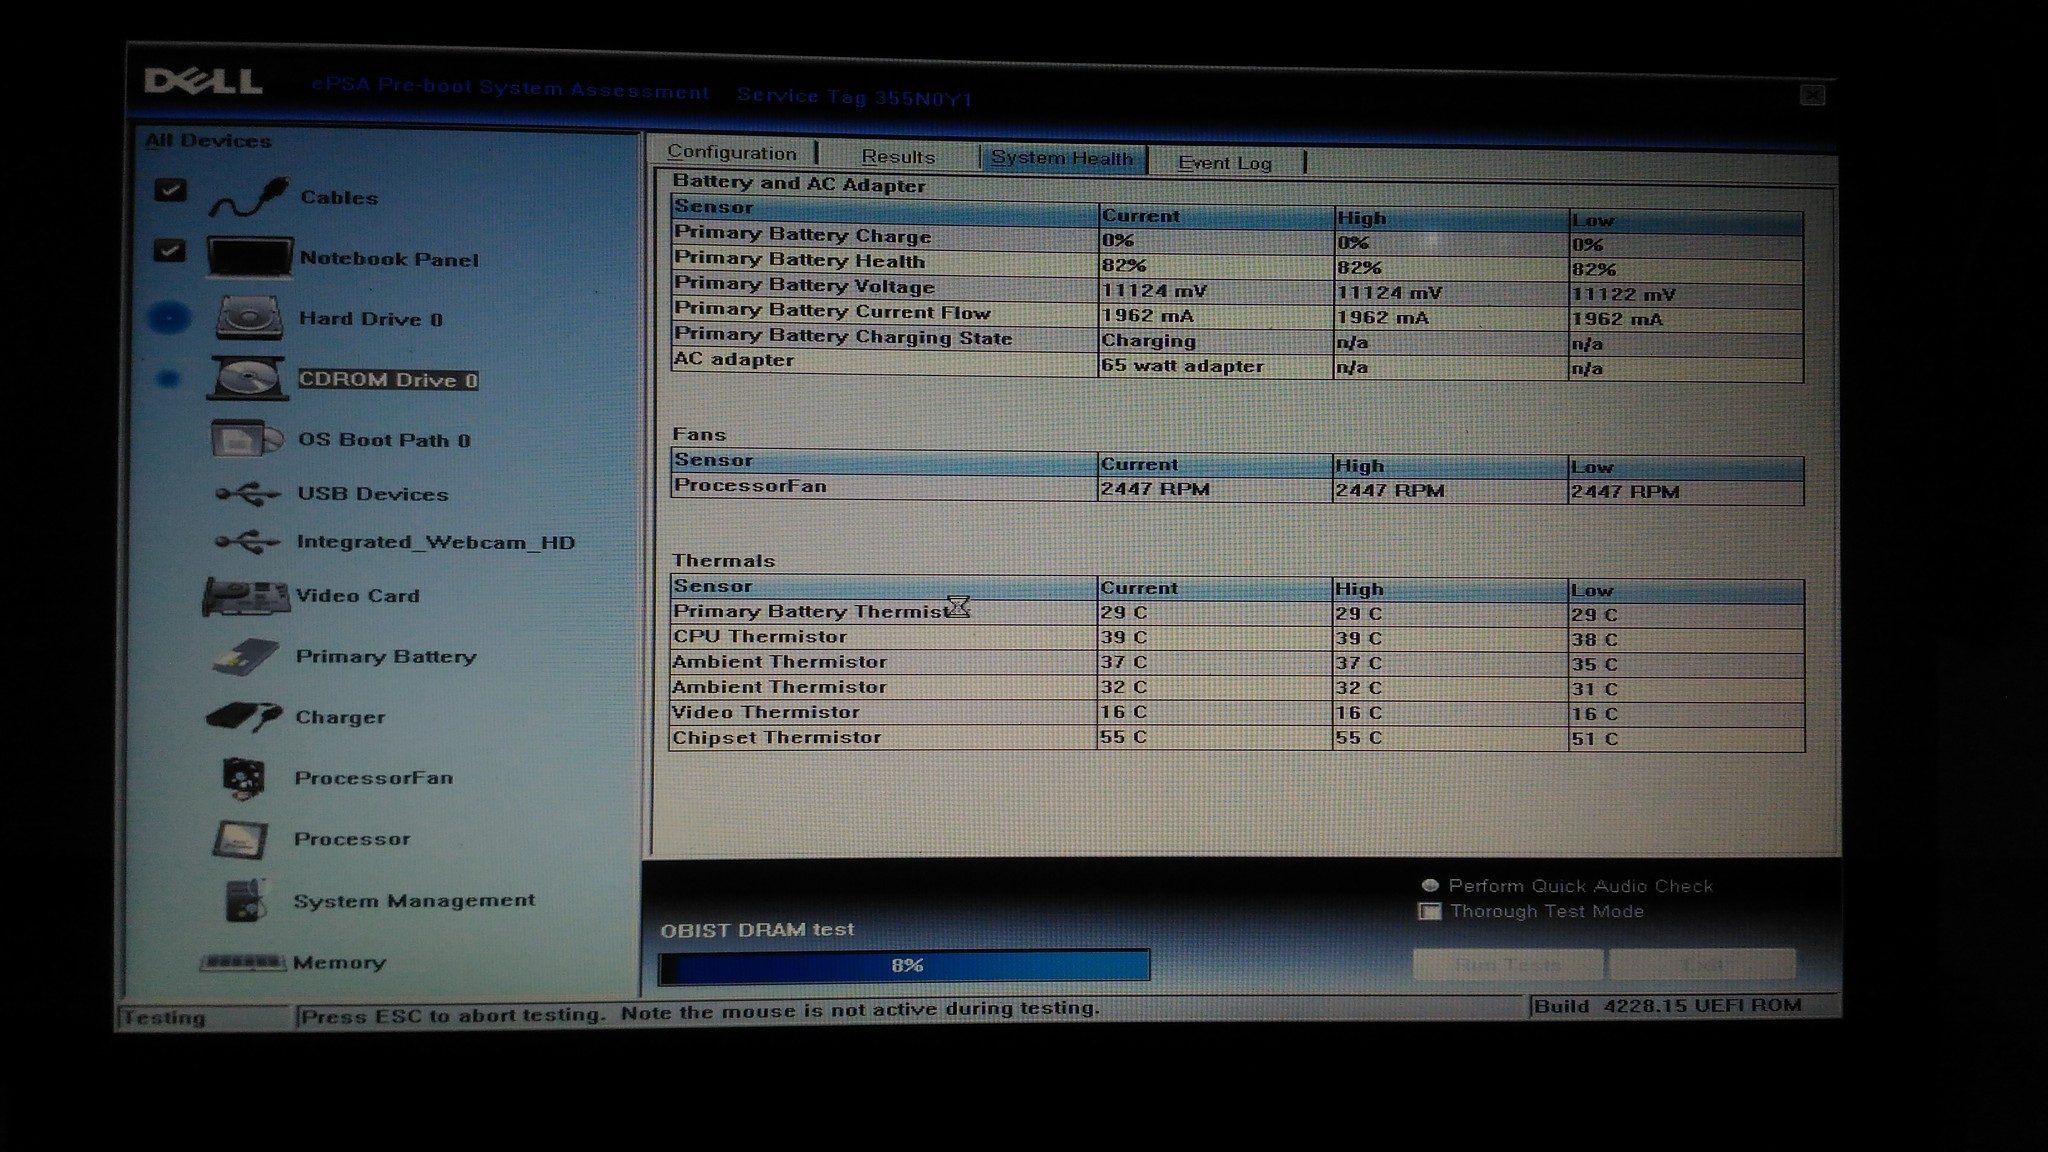
Task: Enable Thorough Test Mode checkbox
Action: point(1430,911)
